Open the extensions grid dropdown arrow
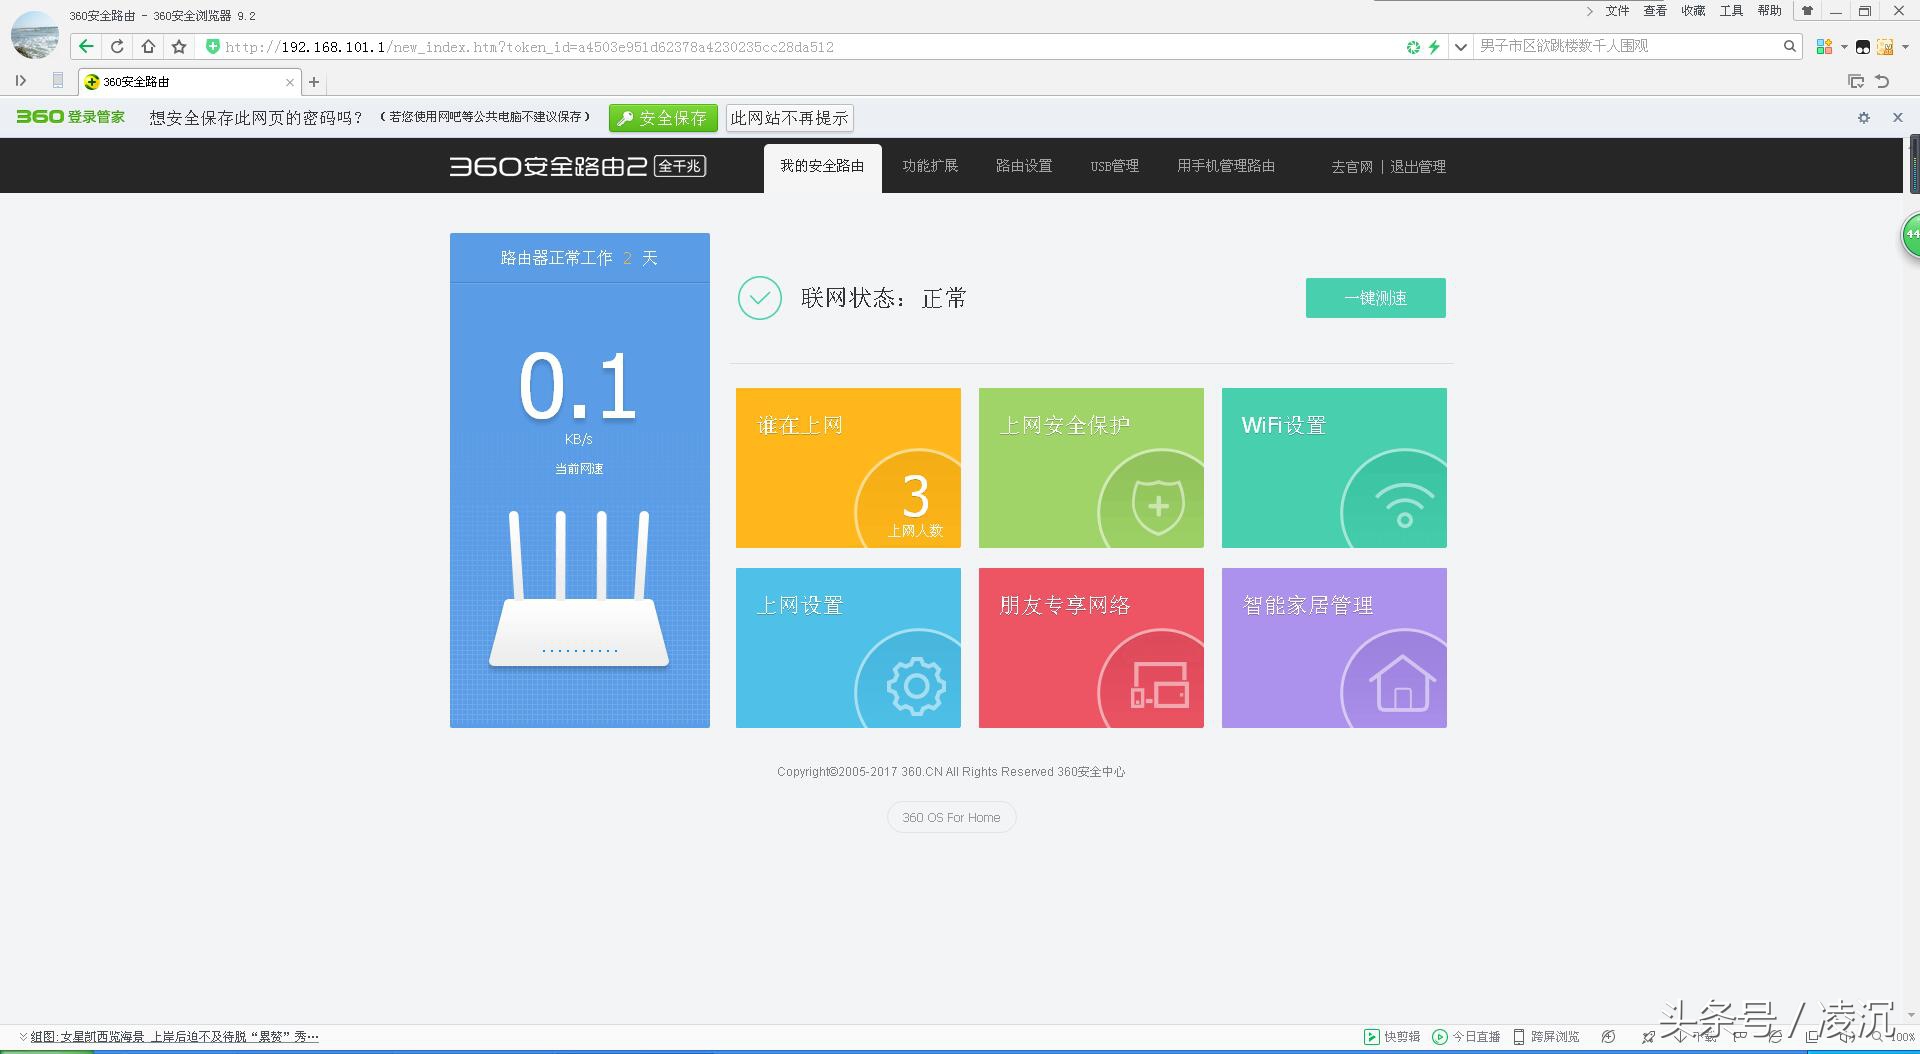The height and width of the screenshot is (1054, 1920). pyautogui.click(x=1843, y=47)
